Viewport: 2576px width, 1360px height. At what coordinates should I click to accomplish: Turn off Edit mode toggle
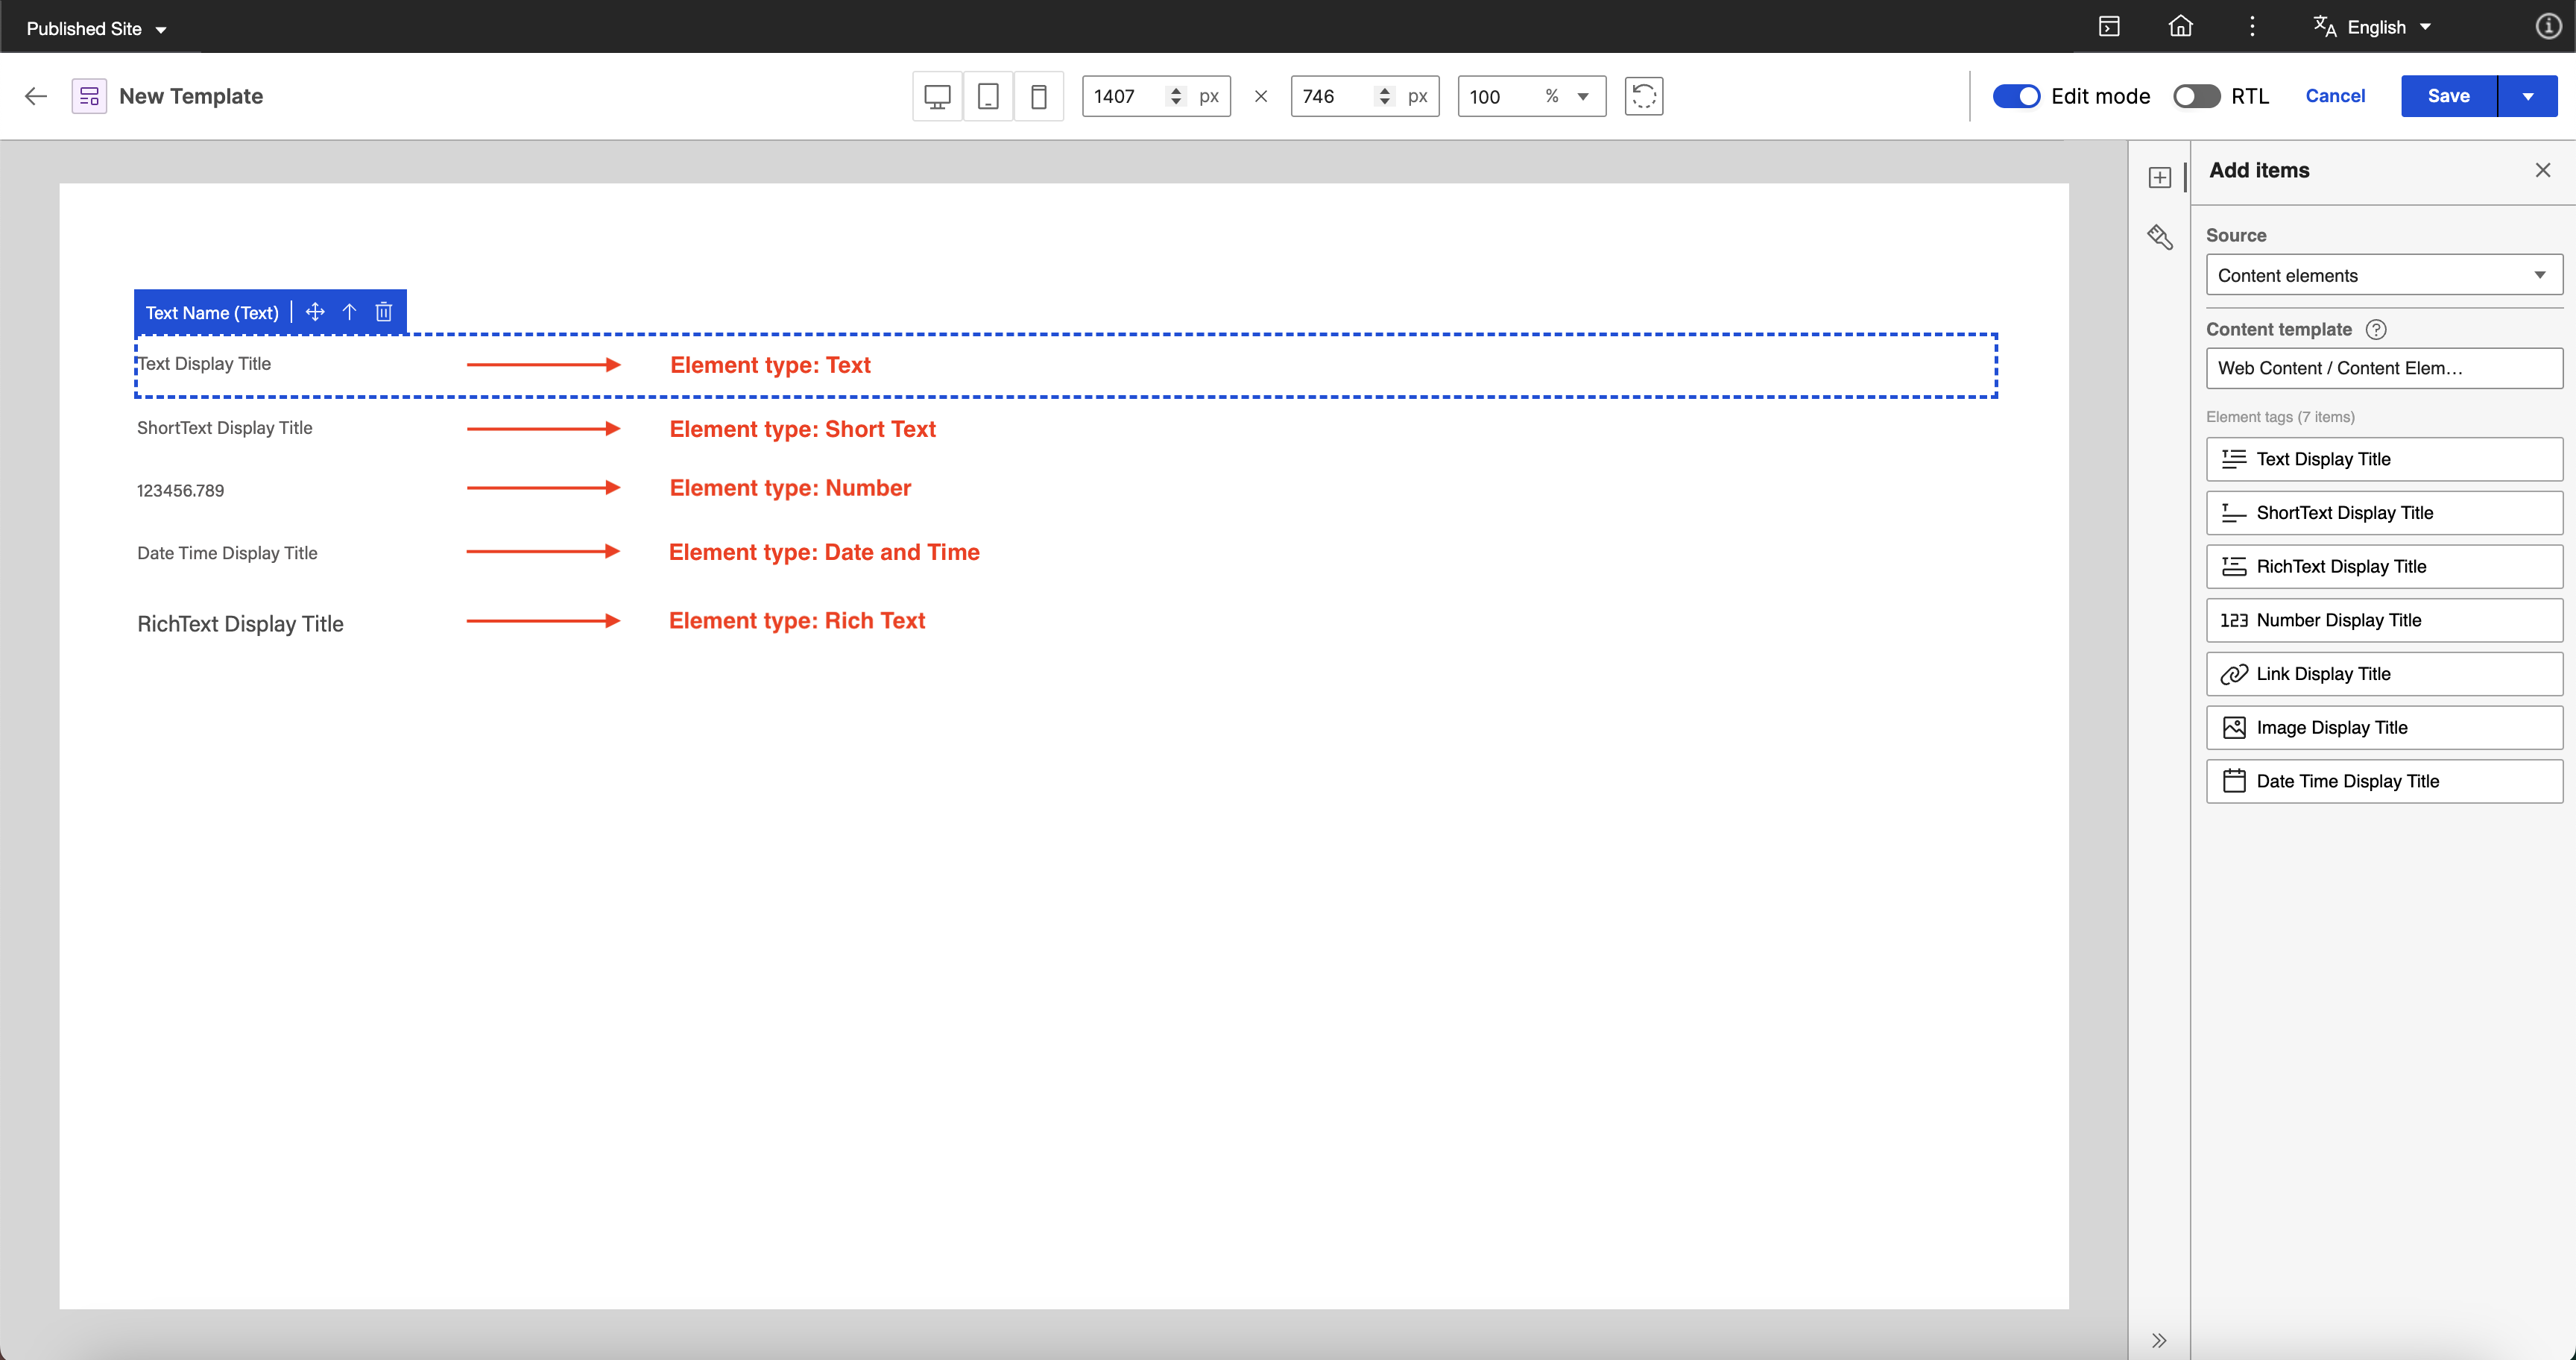point(2016,96)
